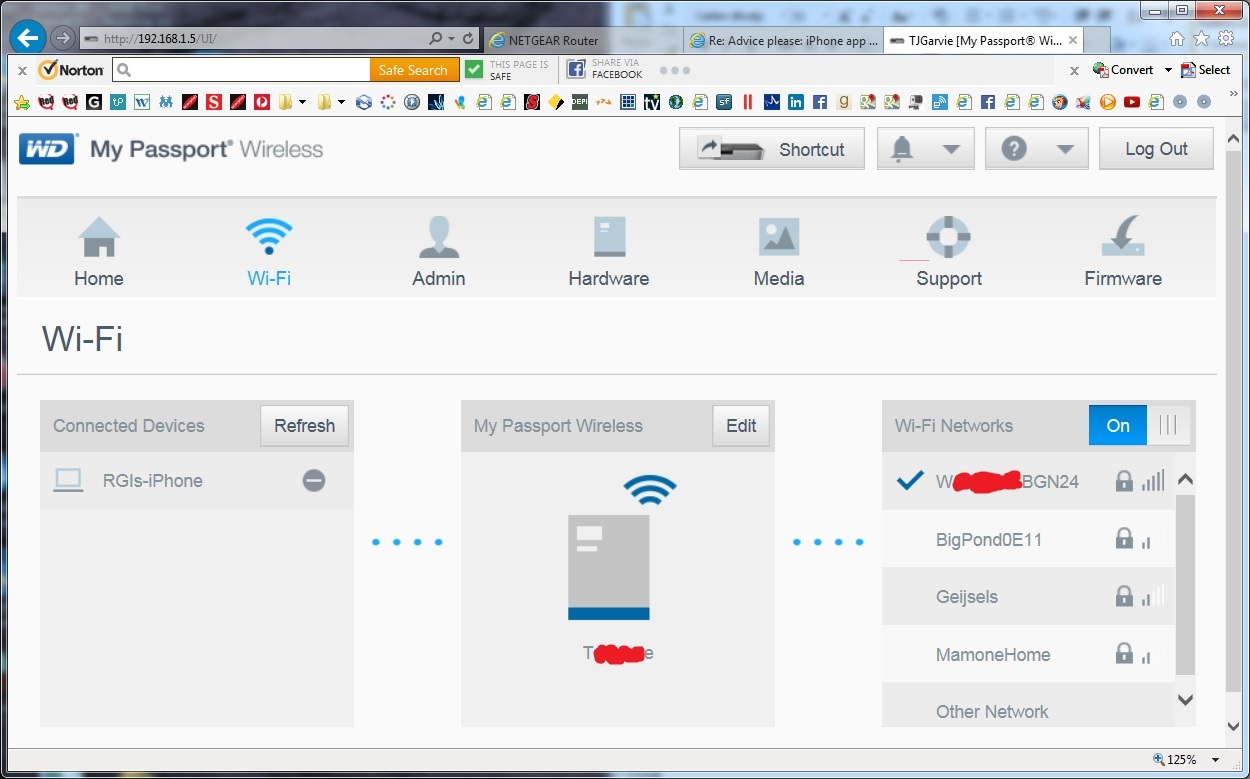Select the Geijsels network

pyautogui.click(x=1028, y=597)
